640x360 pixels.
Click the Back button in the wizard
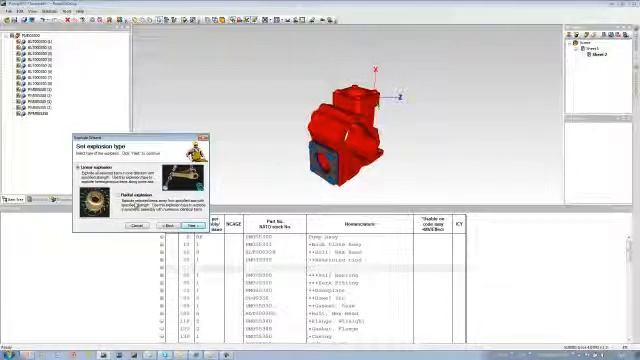click(168, 226)
